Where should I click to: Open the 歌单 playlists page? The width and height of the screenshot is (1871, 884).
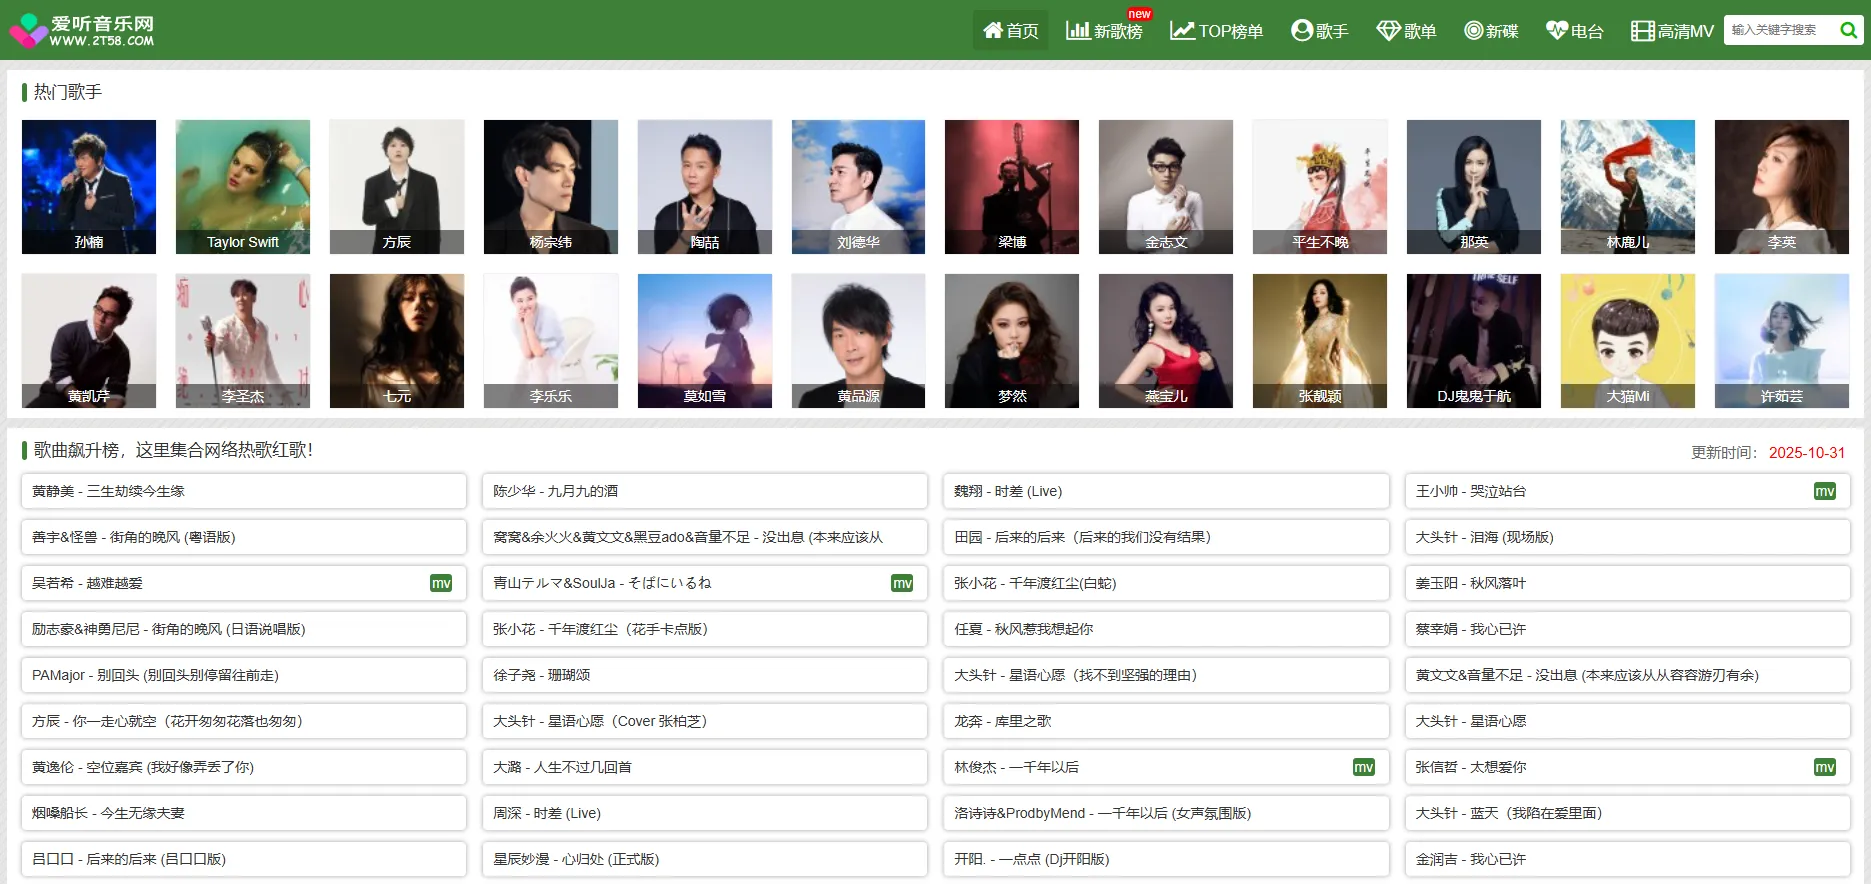point(1406,31)
